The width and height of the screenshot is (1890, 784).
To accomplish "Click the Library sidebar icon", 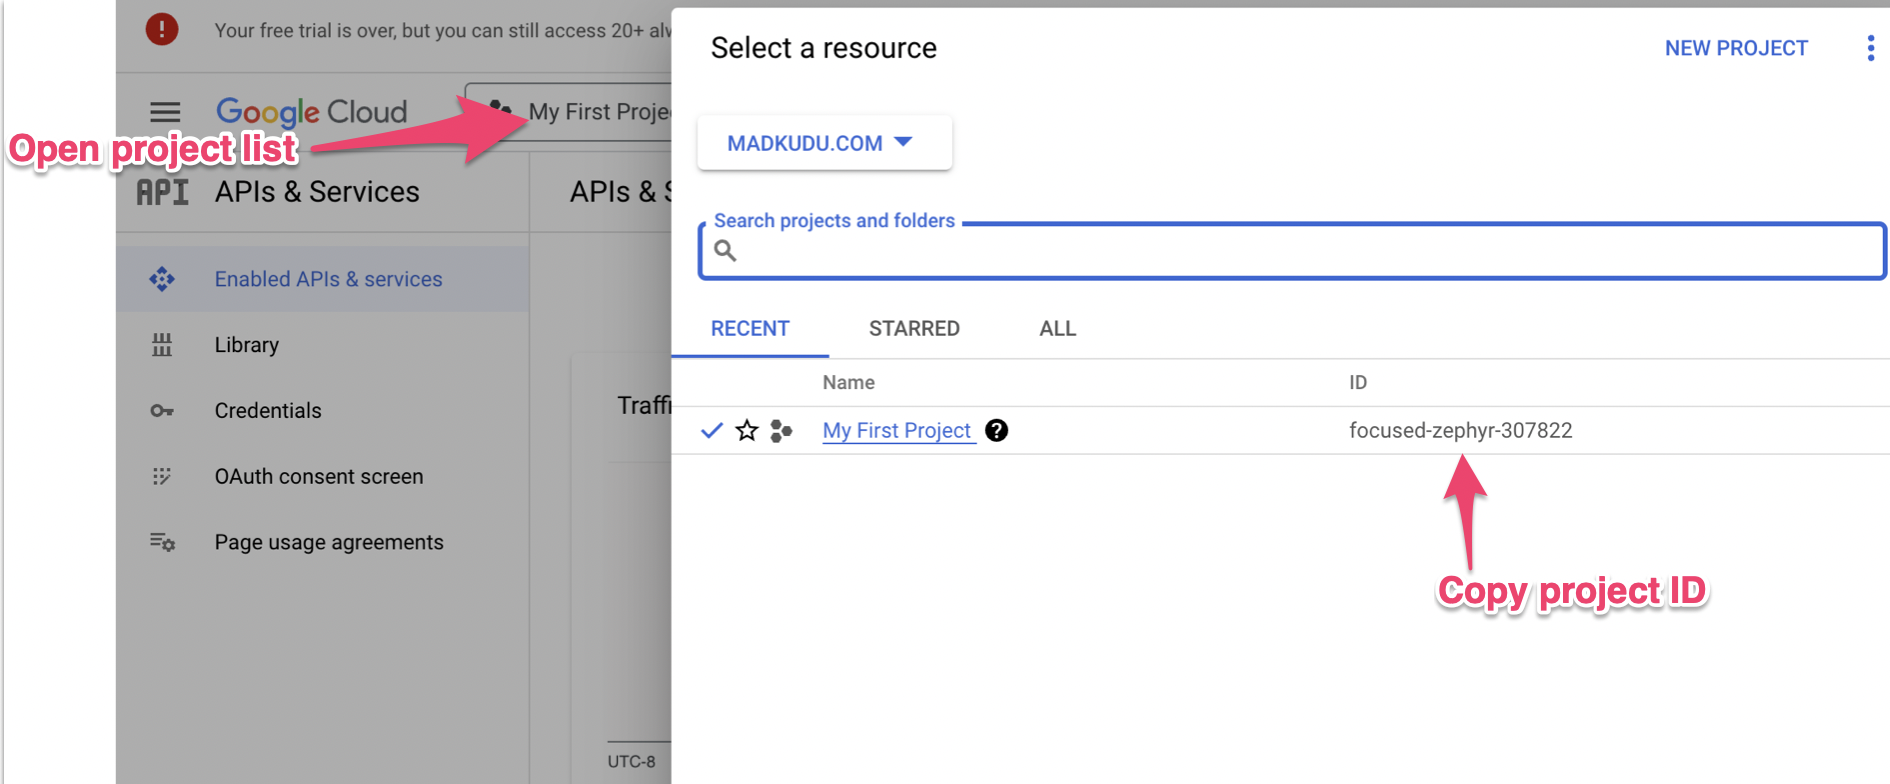I will click(x=162, y=345).
